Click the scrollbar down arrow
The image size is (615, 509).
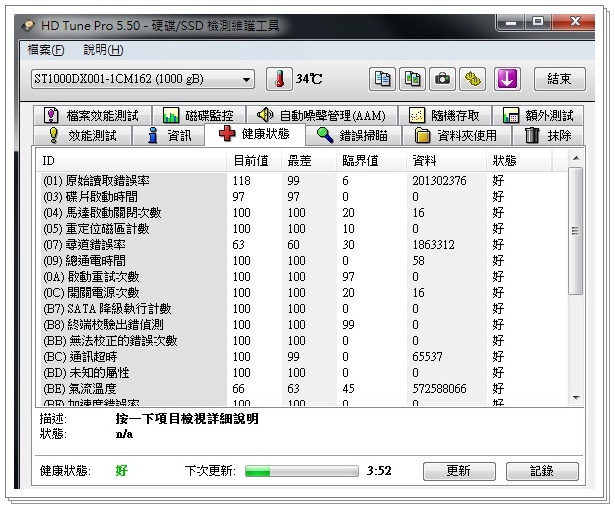(x=576, y=398)
